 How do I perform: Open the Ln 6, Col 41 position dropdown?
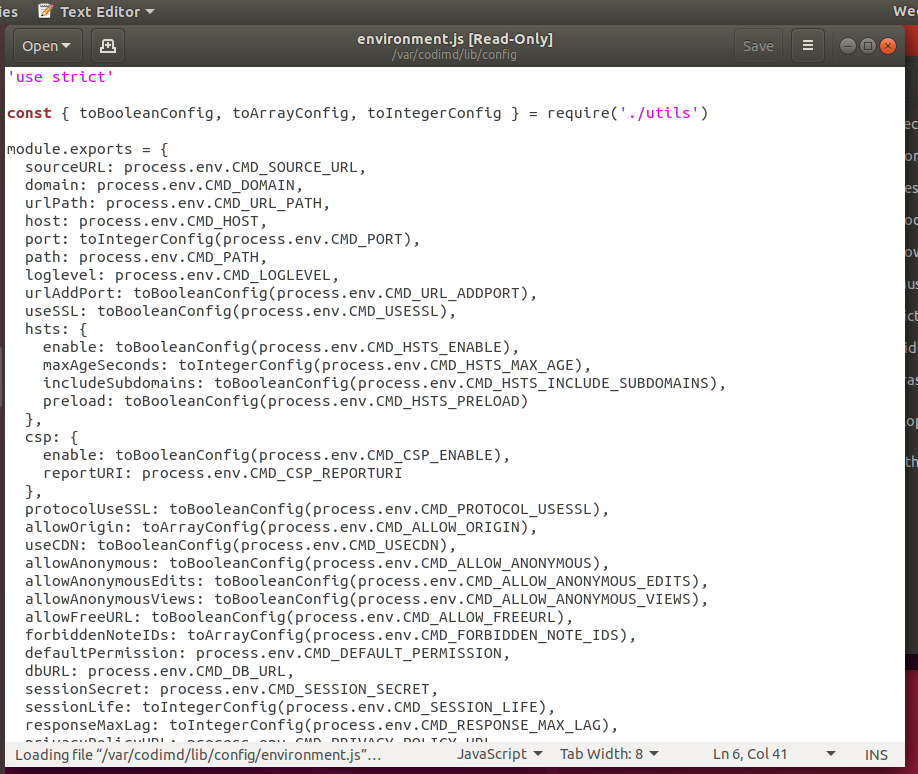pyautogui.click(x=773, y=754)
